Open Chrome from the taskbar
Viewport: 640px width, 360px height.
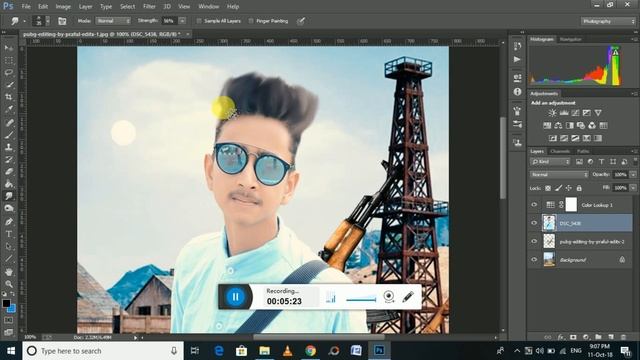pyautogui.click(x=311, y=351)
